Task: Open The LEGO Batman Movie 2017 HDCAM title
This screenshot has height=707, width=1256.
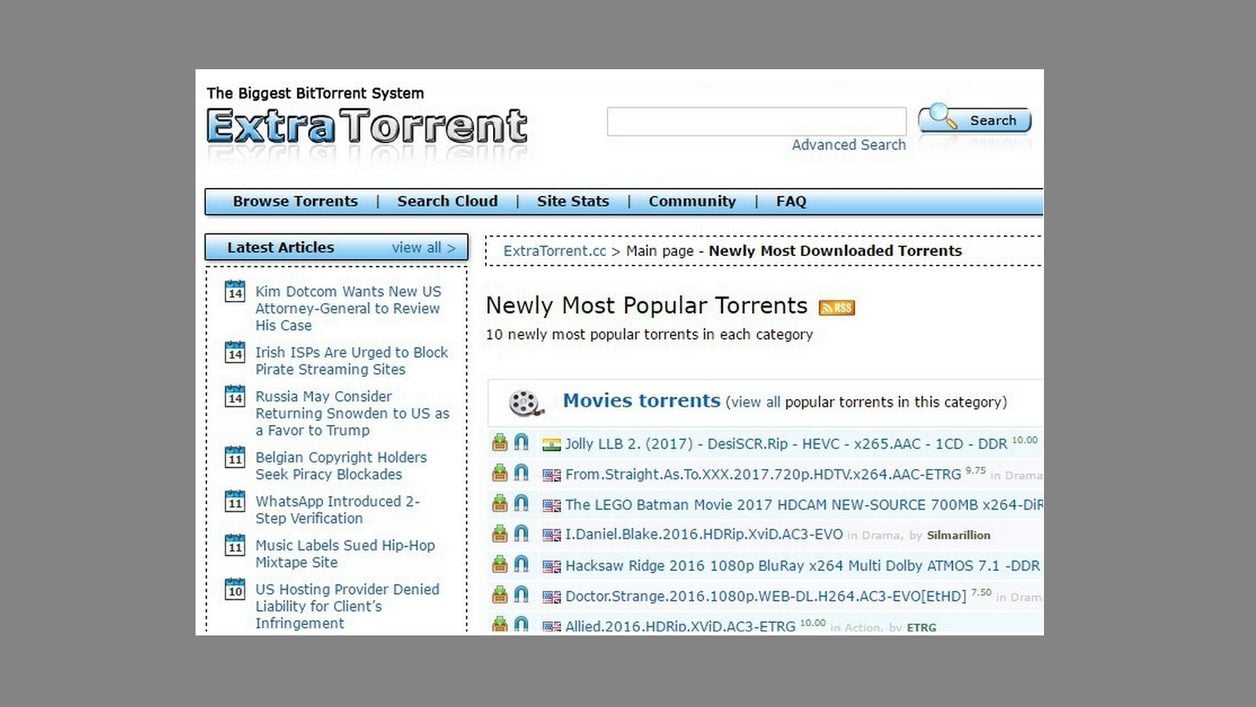Action: coord(804,505)
